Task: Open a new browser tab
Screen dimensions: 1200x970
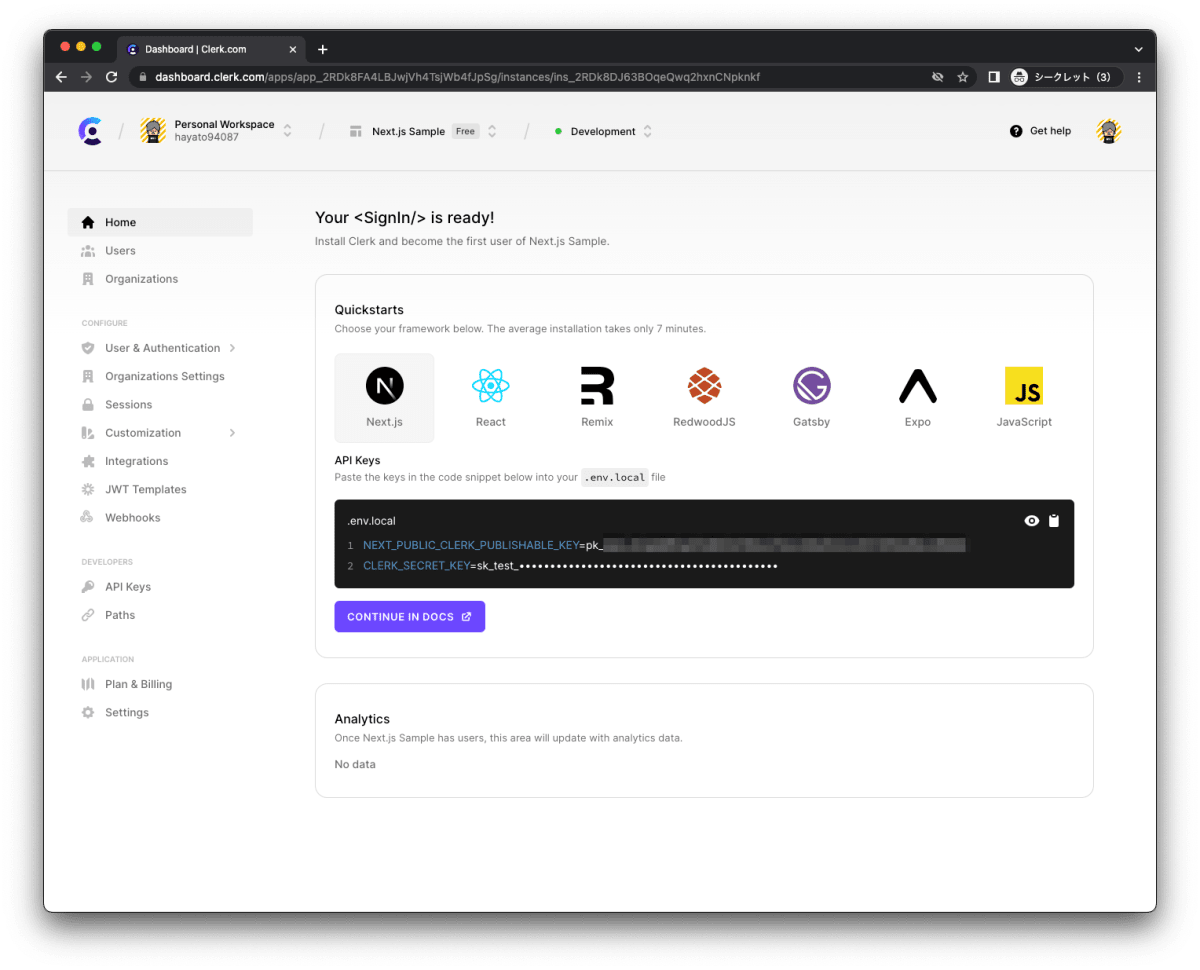Action: click(x=322, y=49)
